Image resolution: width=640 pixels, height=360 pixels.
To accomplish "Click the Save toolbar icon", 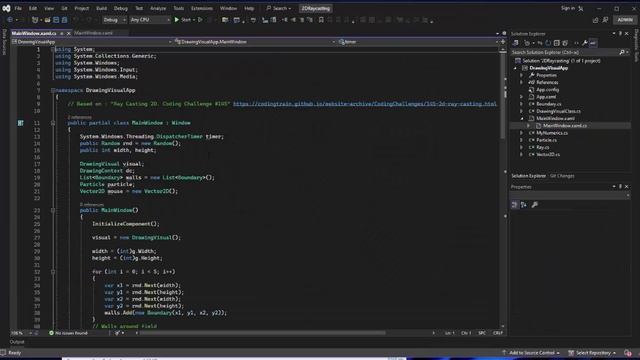I will pyautogui.click(x=56, y=20).
